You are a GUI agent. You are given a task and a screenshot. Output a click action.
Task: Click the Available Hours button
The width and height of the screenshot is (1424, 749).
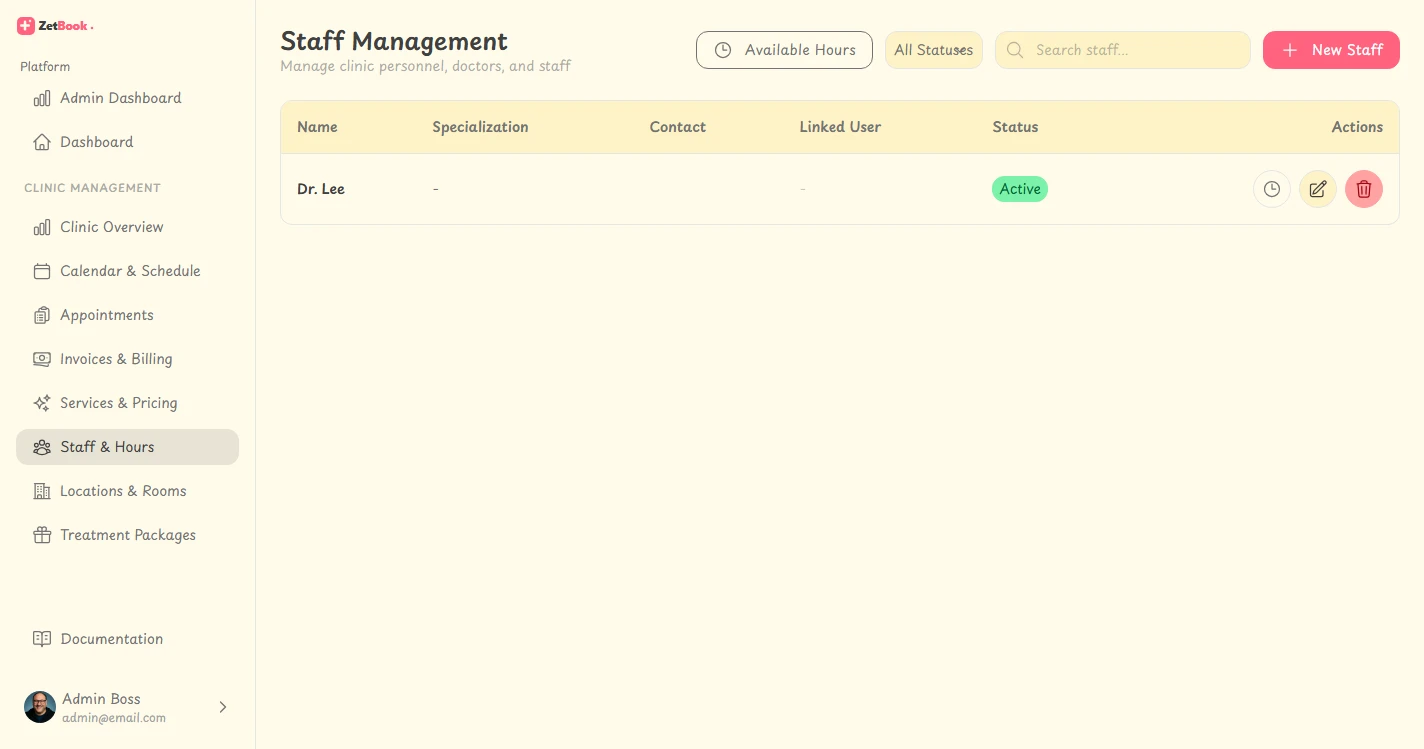point(784,50)
